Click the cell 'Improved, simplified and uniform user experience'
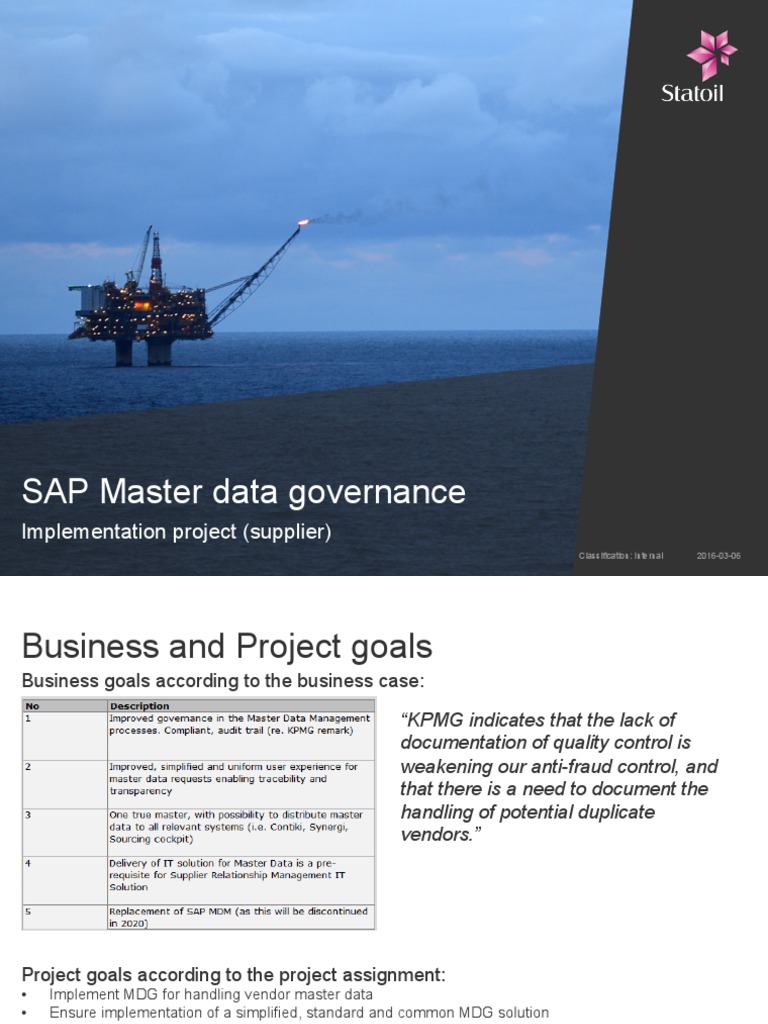Viewport: 768px width, 1024px height. pos(241,784)
